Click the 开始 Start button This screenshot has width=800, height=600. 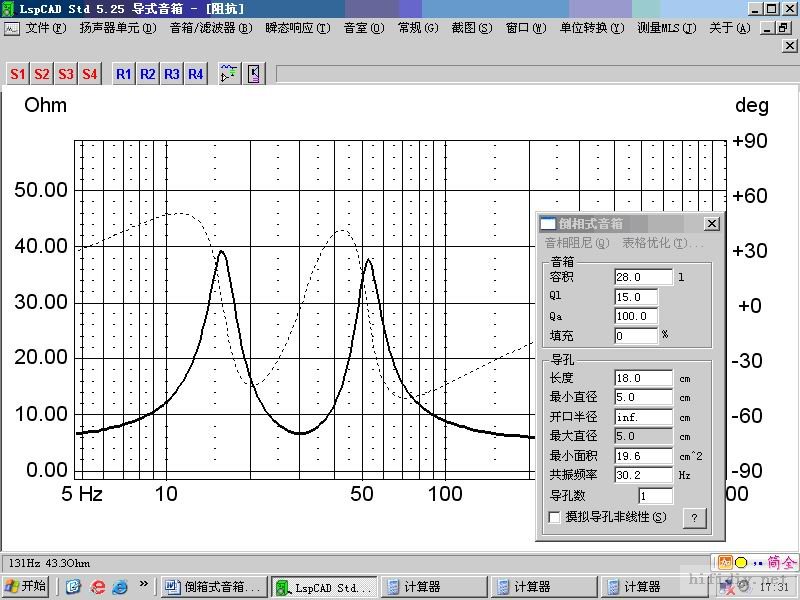[27, 587]
